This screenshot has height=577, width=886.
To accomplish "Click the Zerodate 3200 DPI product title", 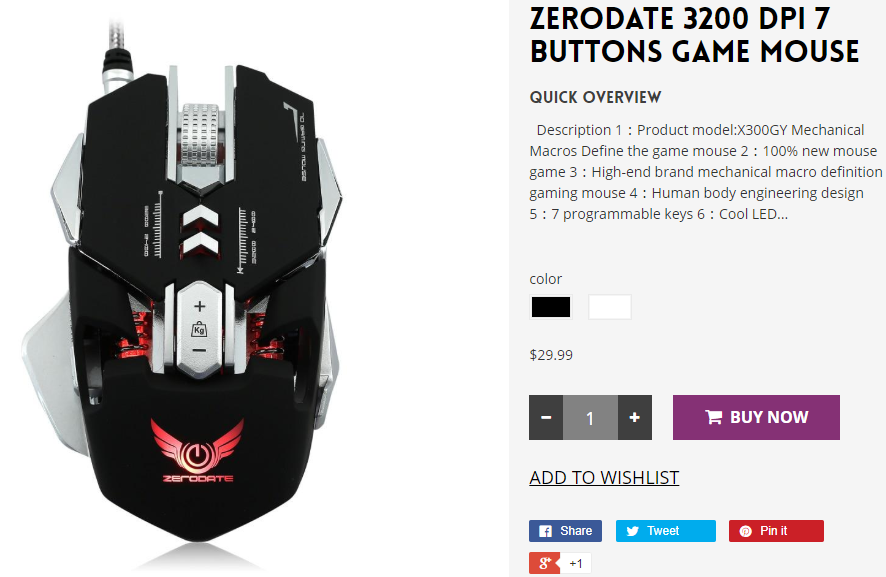I will 694,35.
